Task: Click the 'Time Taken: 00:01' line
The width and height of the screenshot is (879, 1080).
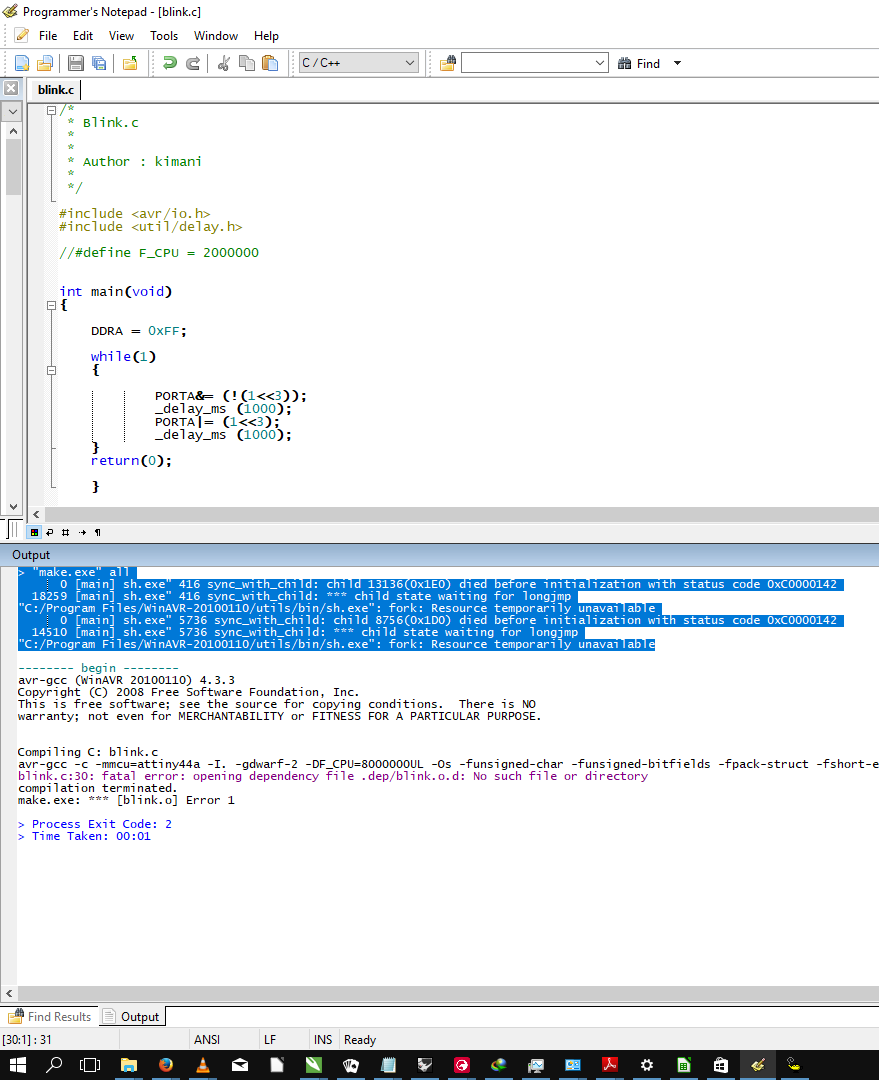Action: click(x=84, y=836)
